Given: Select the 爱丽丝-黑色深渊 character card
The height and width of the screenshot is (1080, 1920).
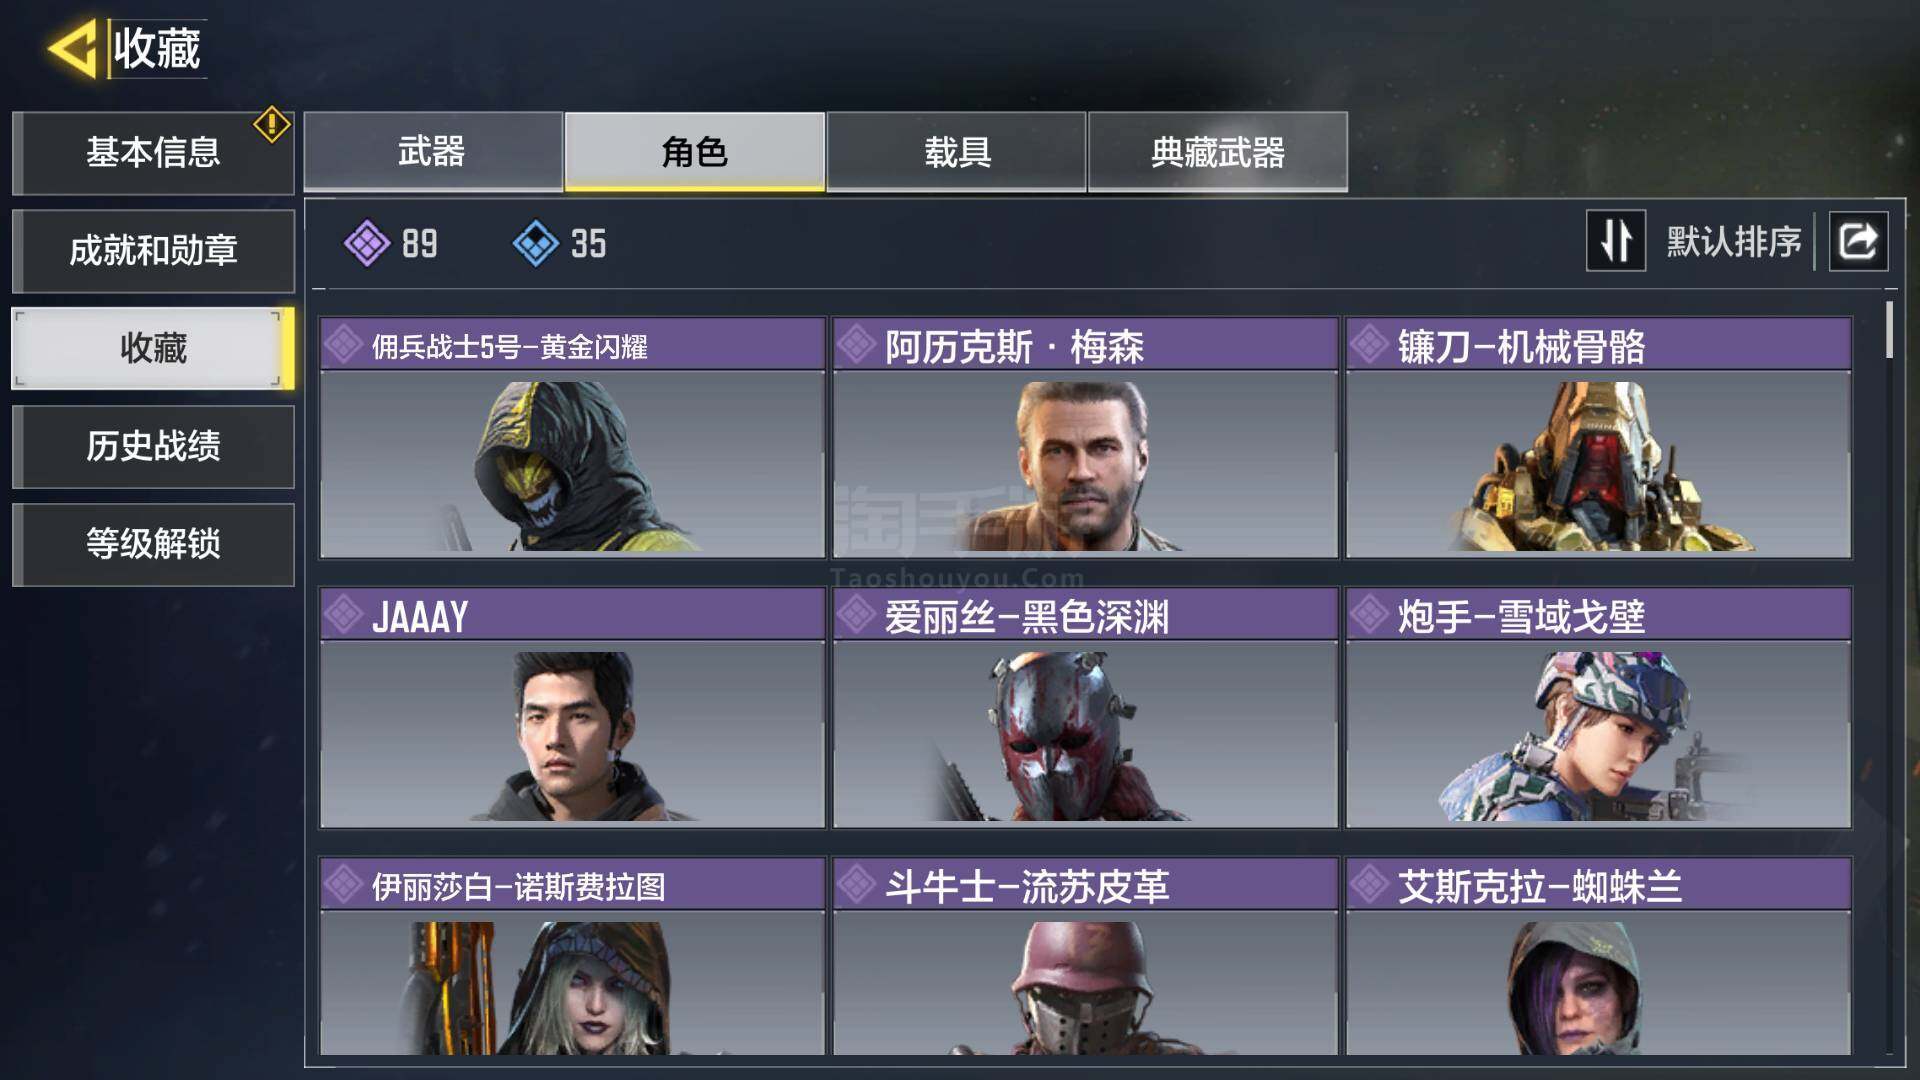Looking at the screenshot, I should point(1085,708).
